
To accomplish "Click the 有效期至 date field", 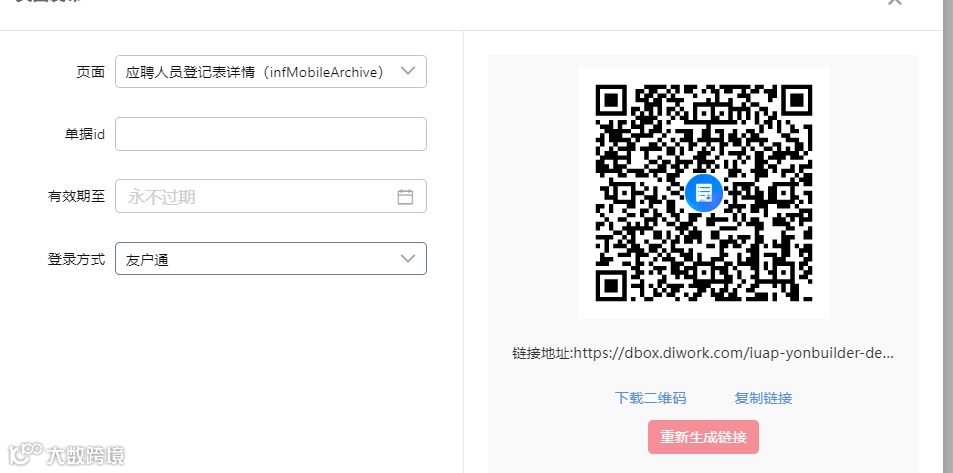I will click(x=270, y=196).
